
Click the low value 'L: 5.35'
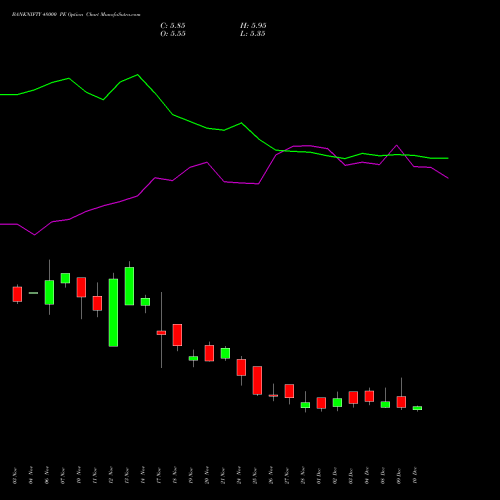(x=253, y=34)
